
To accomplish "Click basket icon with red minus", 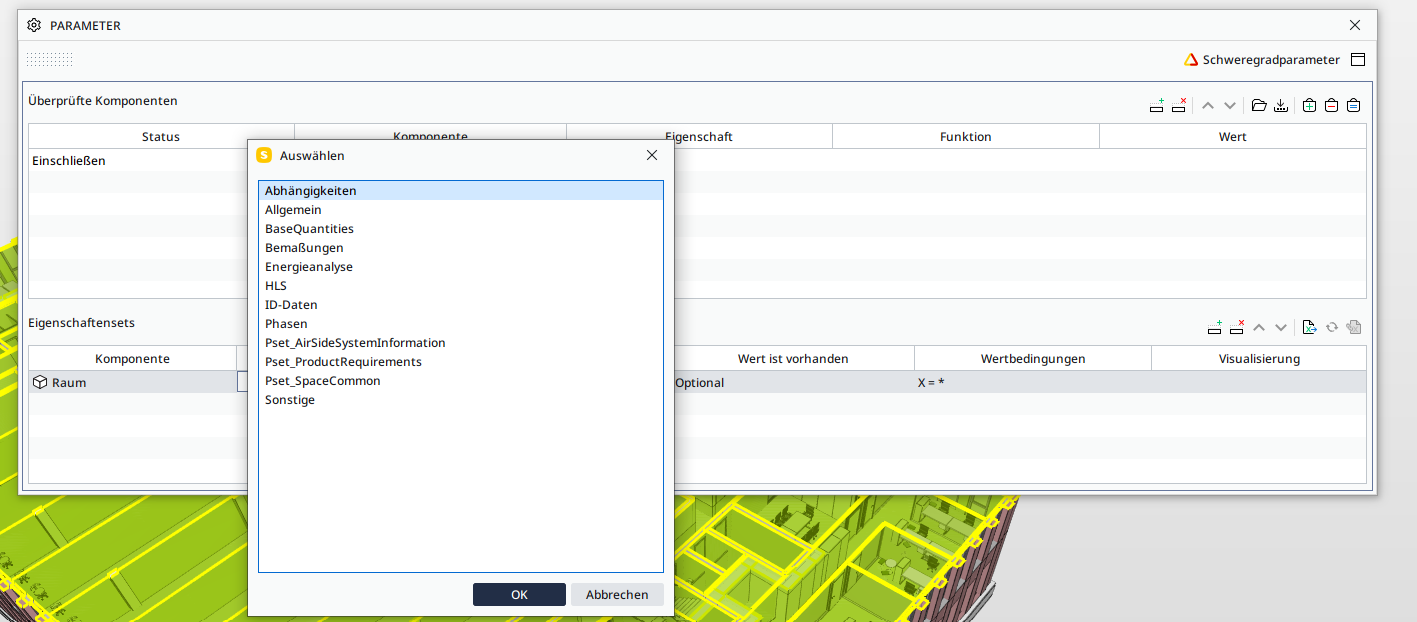I will pos(1332,105).
